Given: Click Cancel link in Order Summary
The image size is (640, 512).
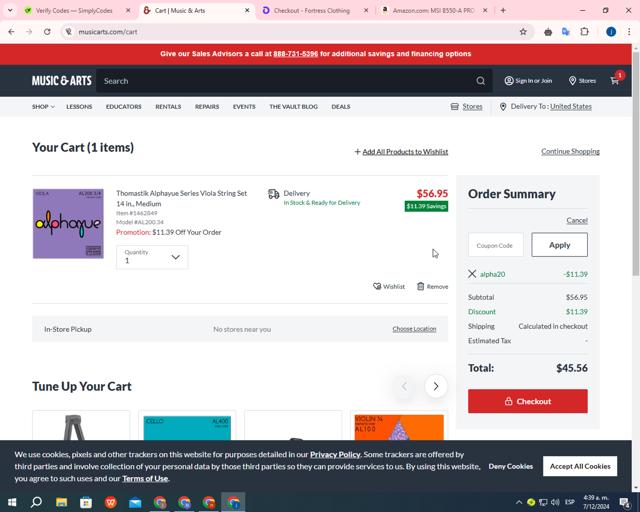Looking at the screenshot, I should point(577,220).
